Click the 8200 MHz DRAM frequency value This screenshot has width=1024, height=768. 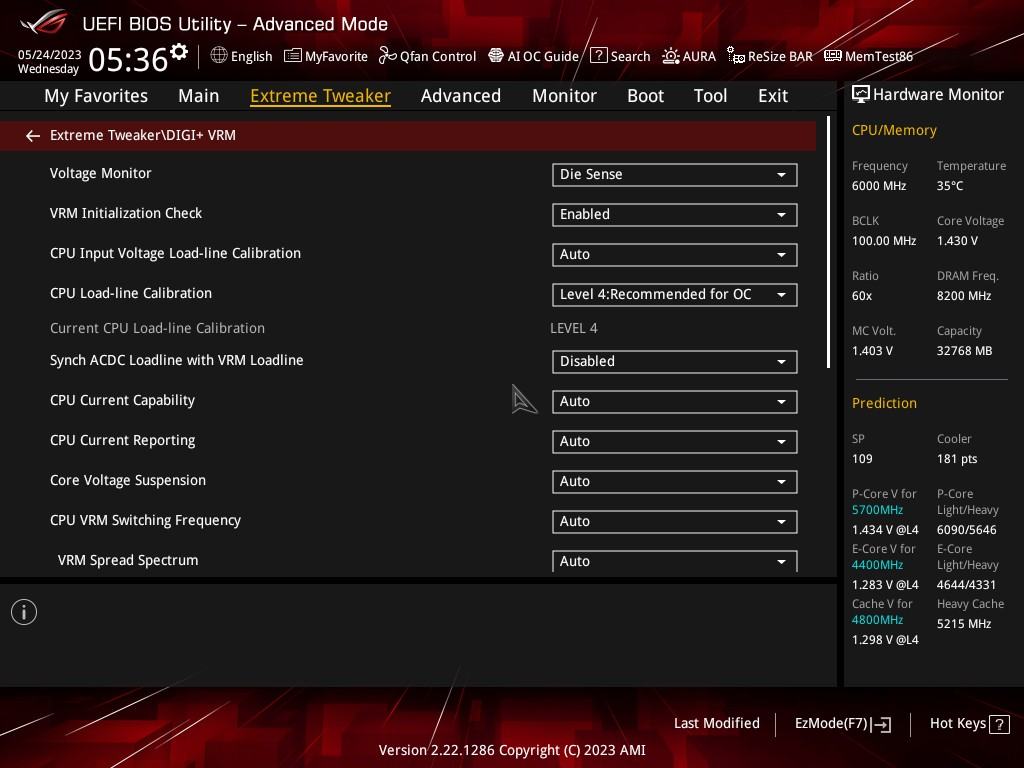[964, 296]
